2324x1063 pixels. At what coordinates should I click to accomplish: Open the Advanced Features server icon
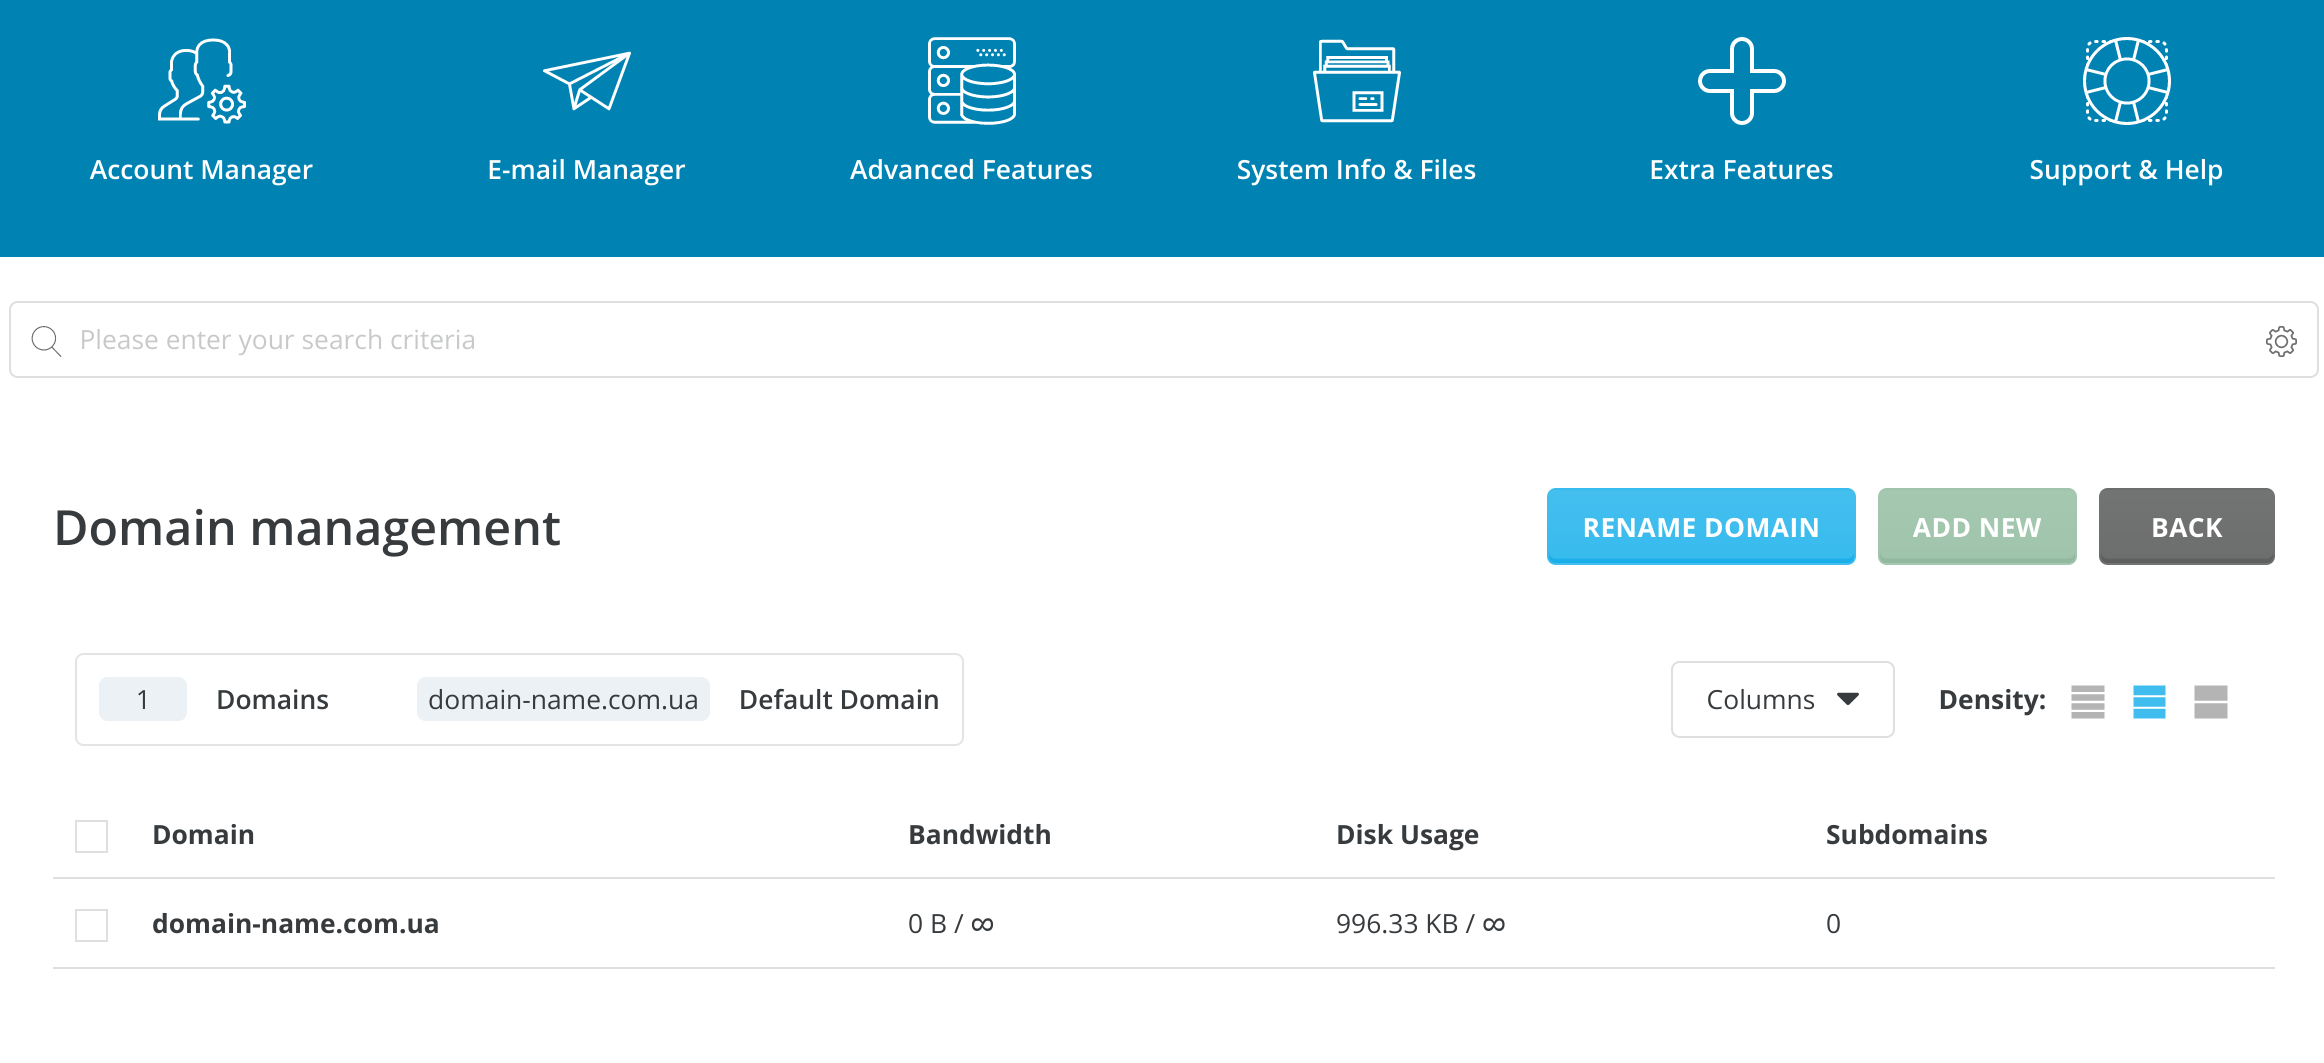[x=971, y=81]
